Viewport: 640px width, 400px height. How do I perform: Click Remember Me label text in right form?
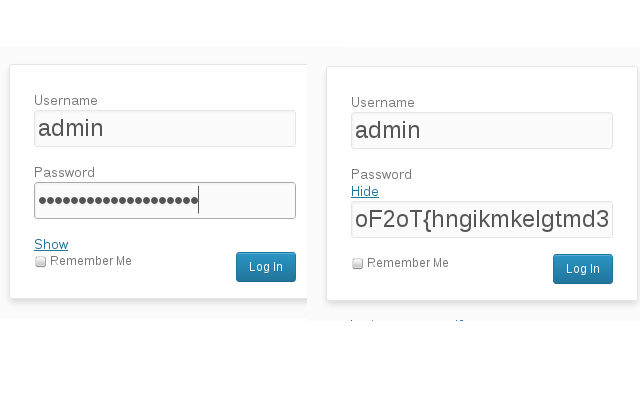point(408,263)
